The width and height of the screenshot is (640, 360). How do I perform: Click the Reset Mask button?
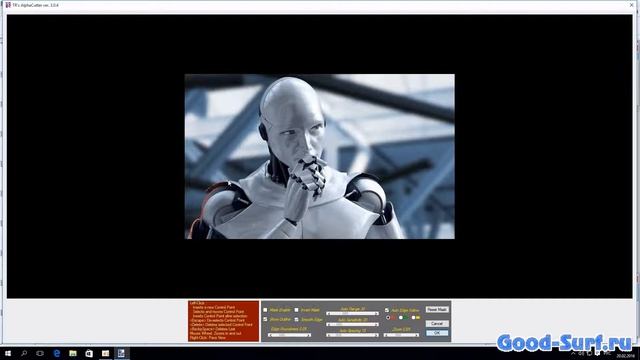[437, 309]
